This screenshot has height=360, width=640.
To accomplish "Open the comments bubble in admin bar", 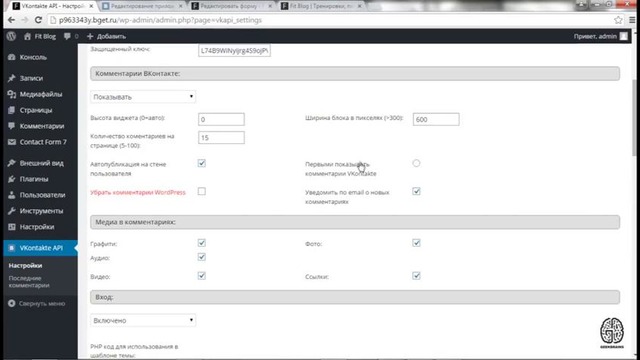I will pos(67,36).
